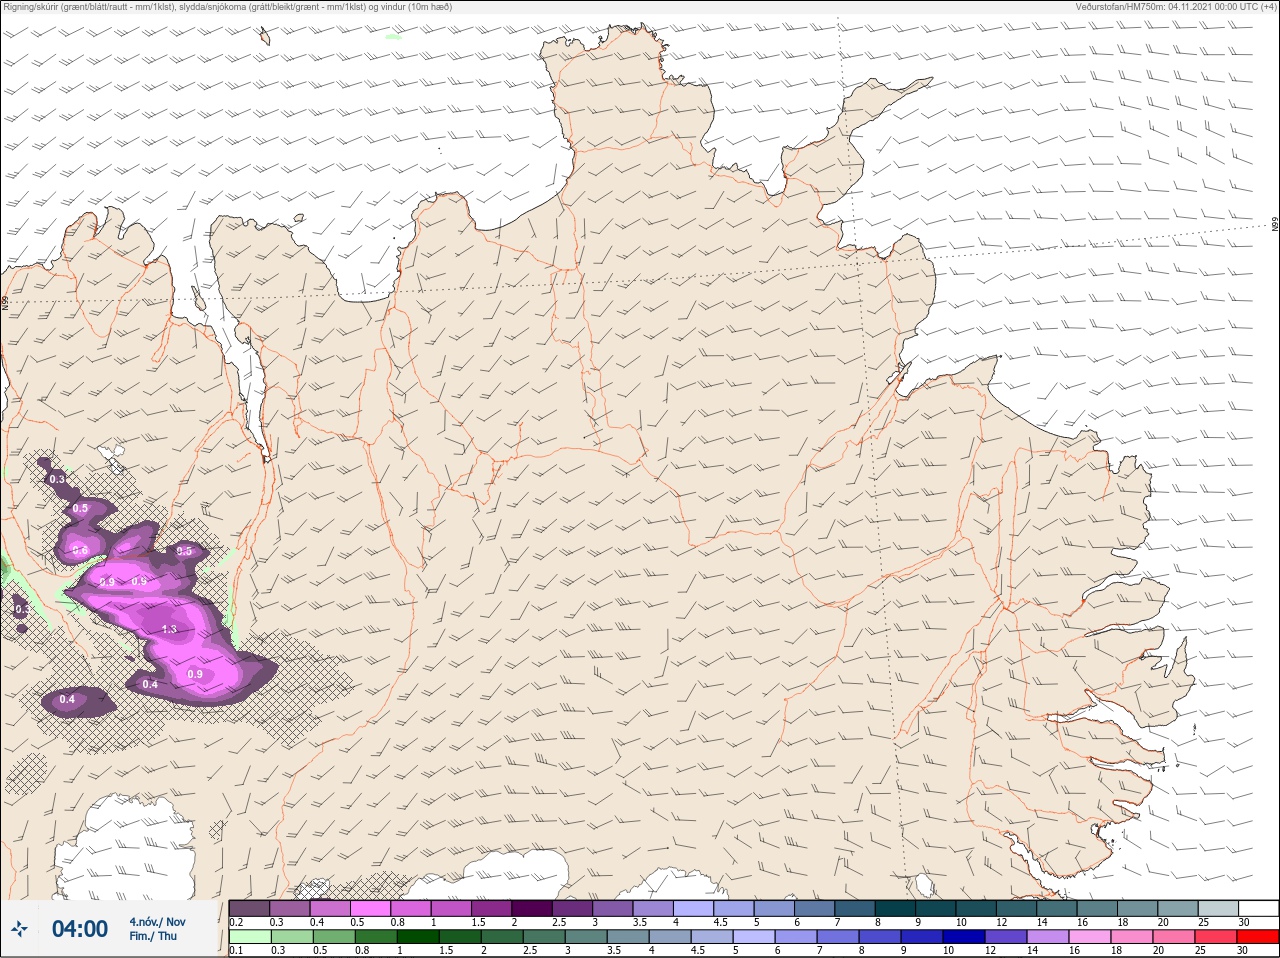1280x958 pixels.
Task: Click the 04:00 forecast time display
Action: (x=80, y=929)
